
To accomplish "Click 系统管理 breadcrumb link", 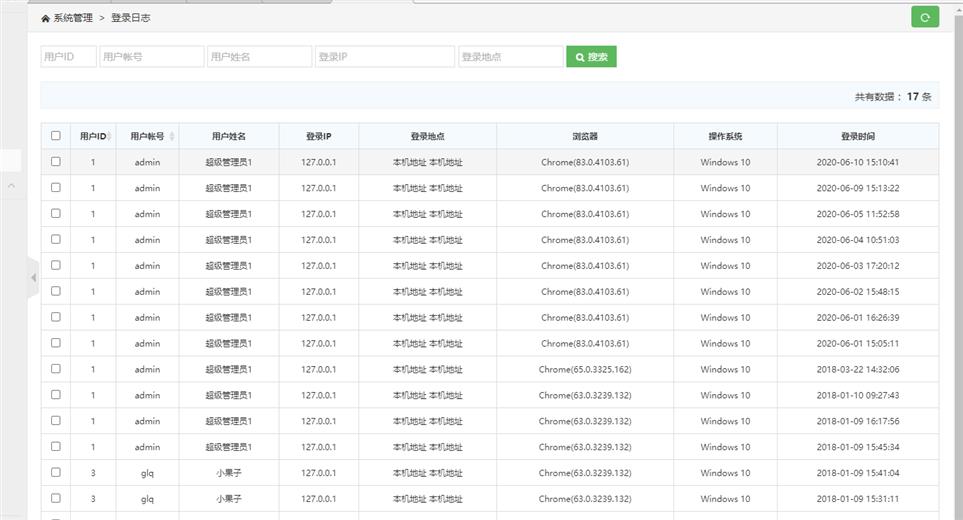I will [x=73, y=18].
